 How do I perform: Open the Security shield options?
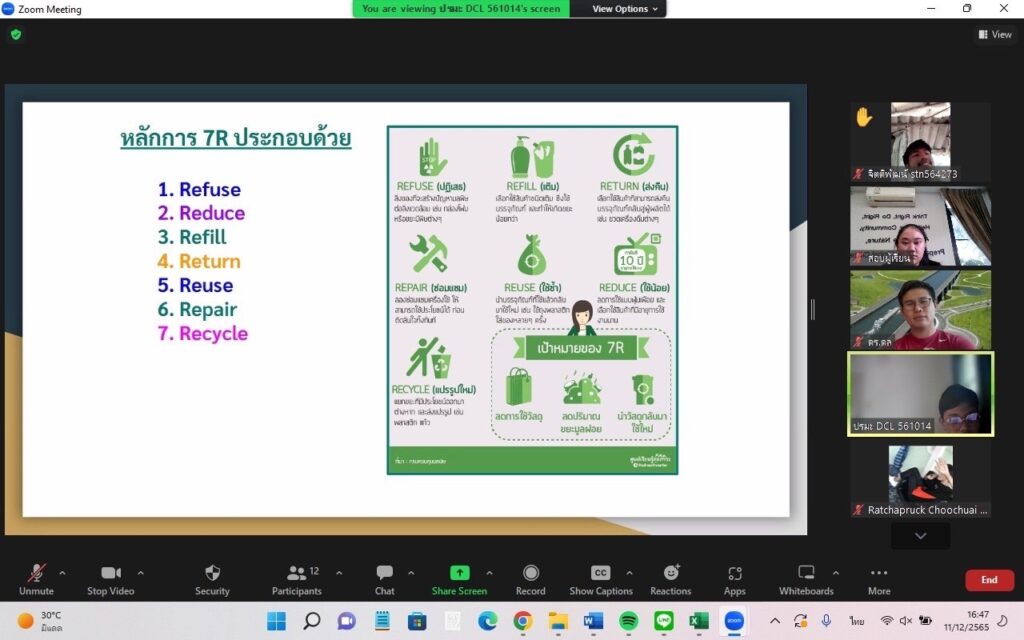click(212, 578)
